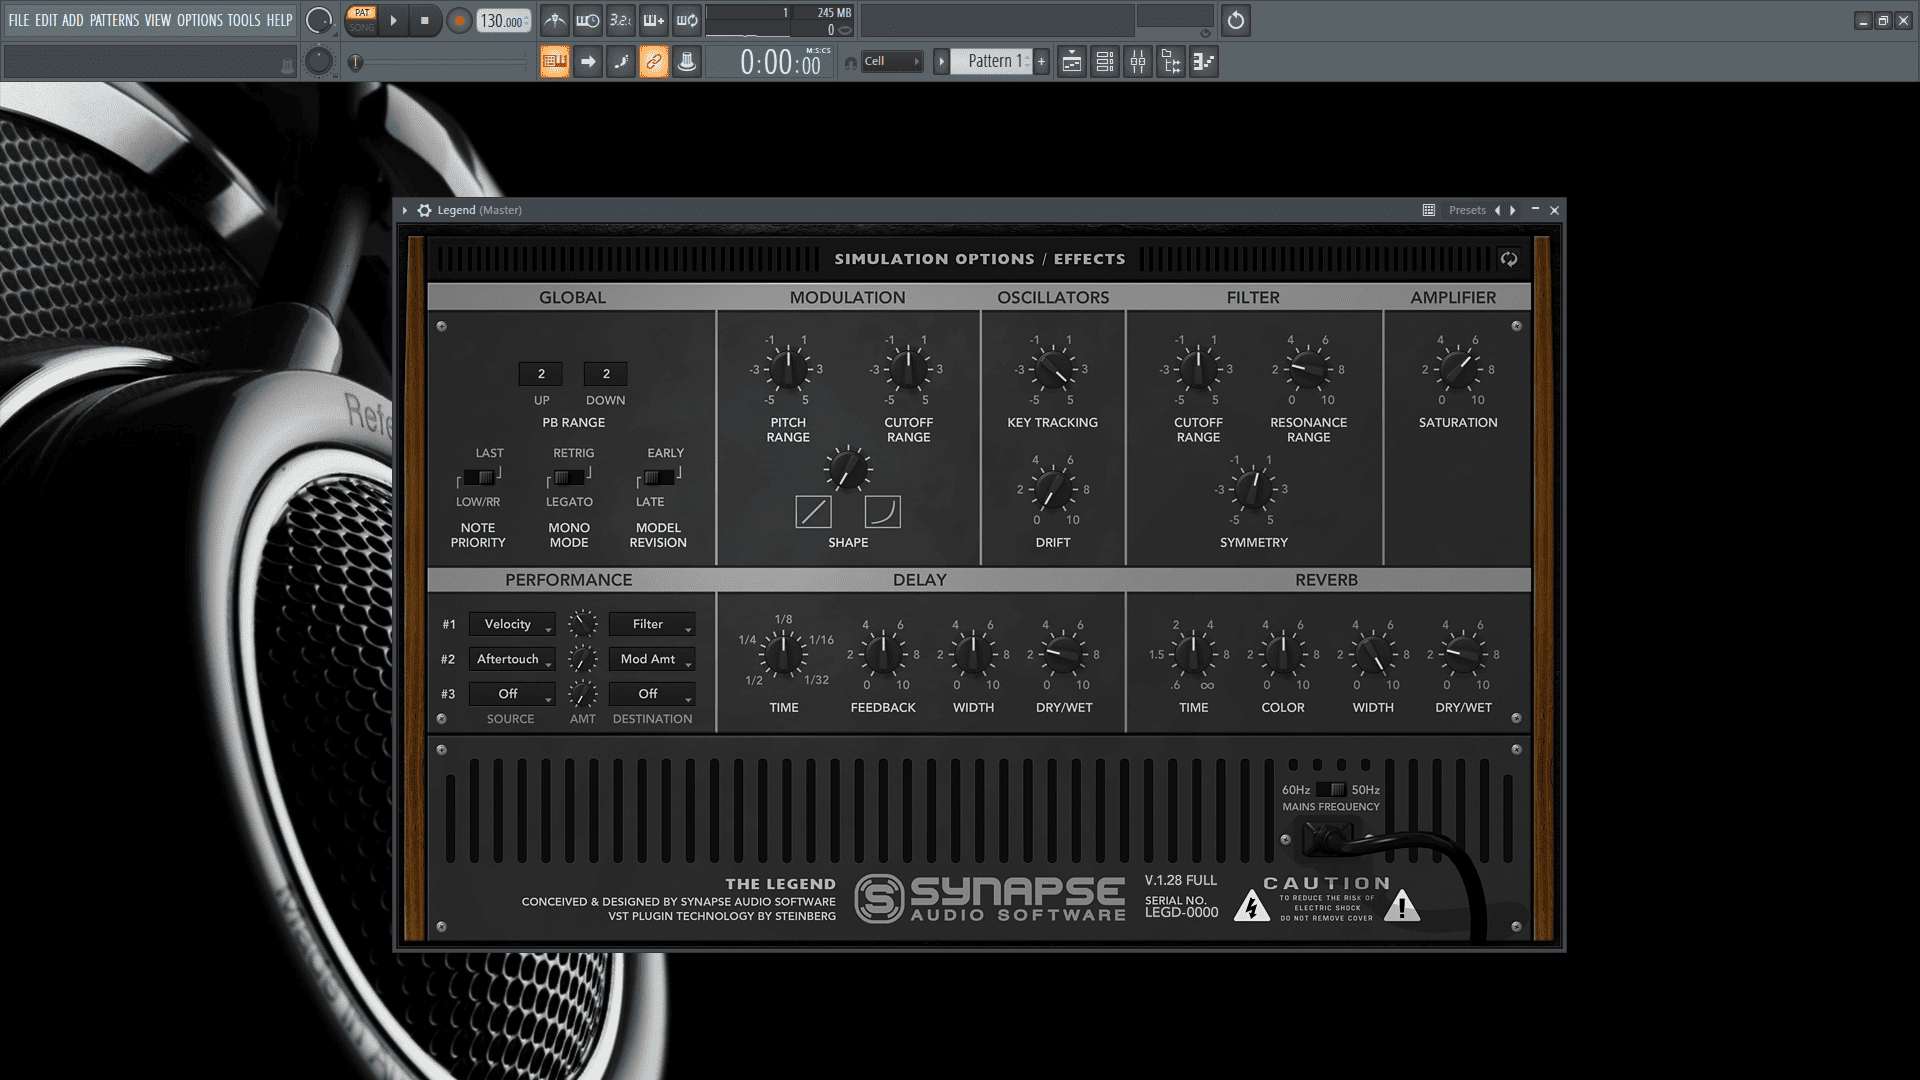
Task: Open the #3 Off source dropdown
Action: click(x=512, y=694)
